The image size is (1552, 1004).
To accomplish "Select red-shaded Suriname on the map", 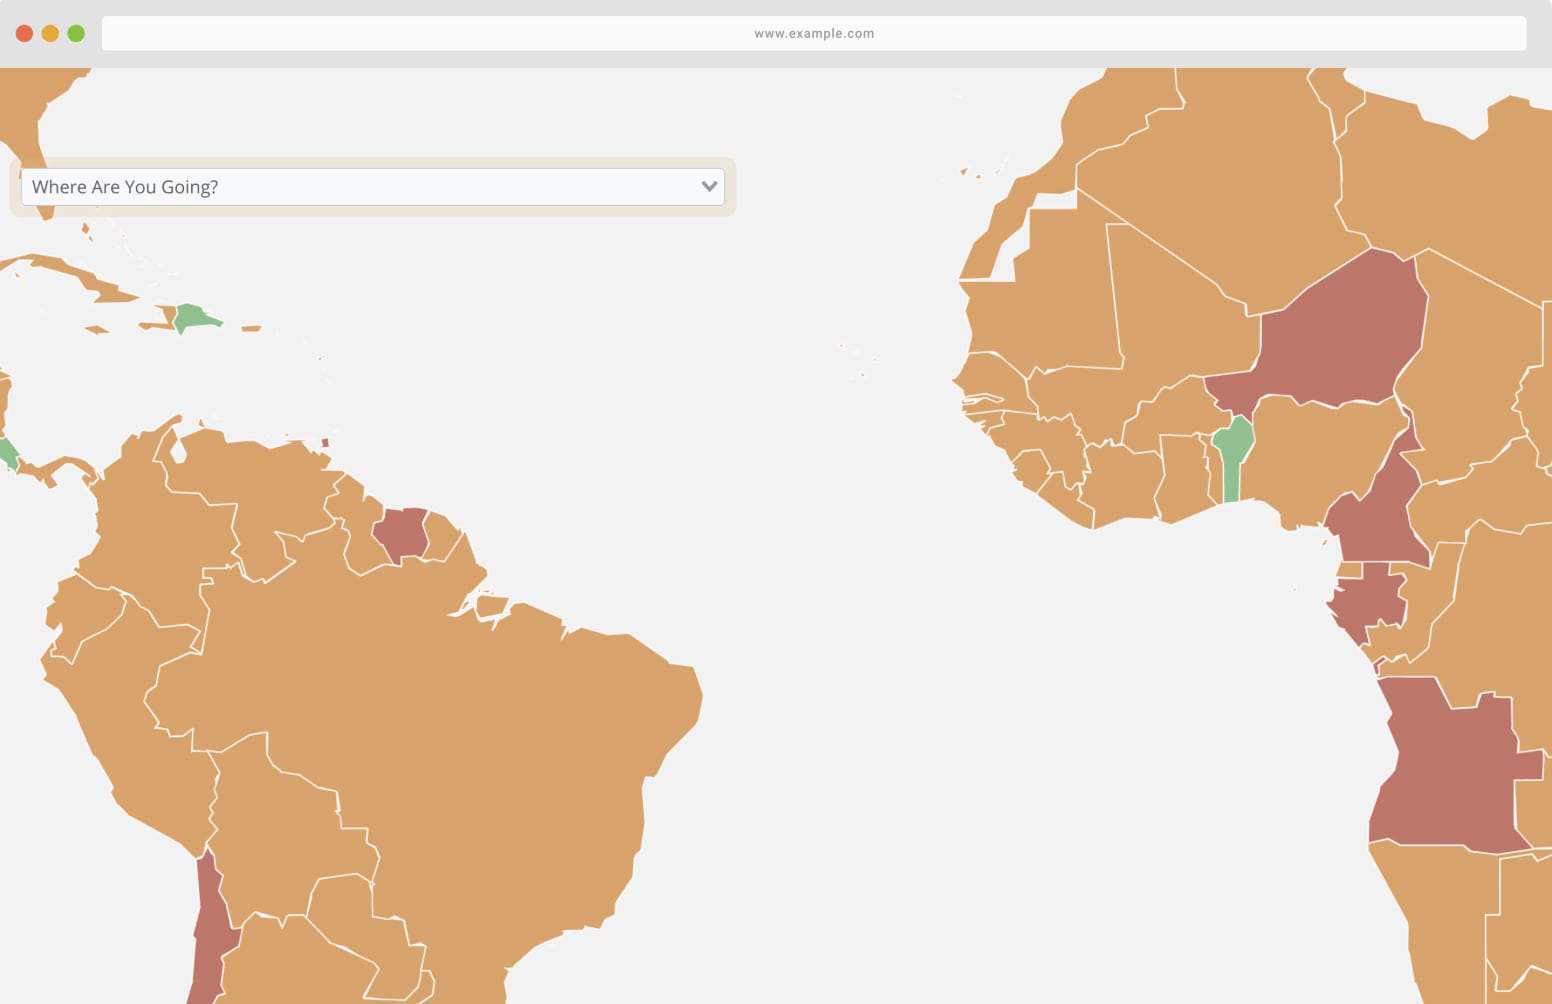I will tap(402, 534).
